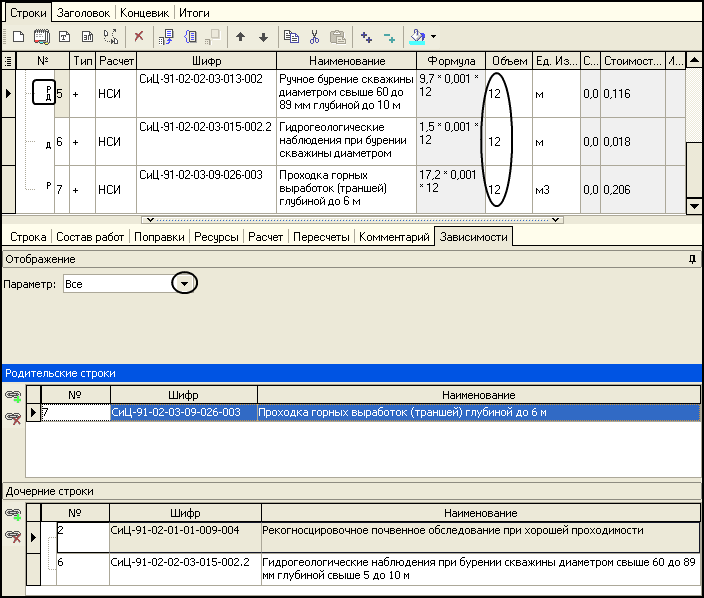The width and height of the screenshot is (704, 598).
Task: Add link in Родительские строки panel
Action: pos(13,396)
